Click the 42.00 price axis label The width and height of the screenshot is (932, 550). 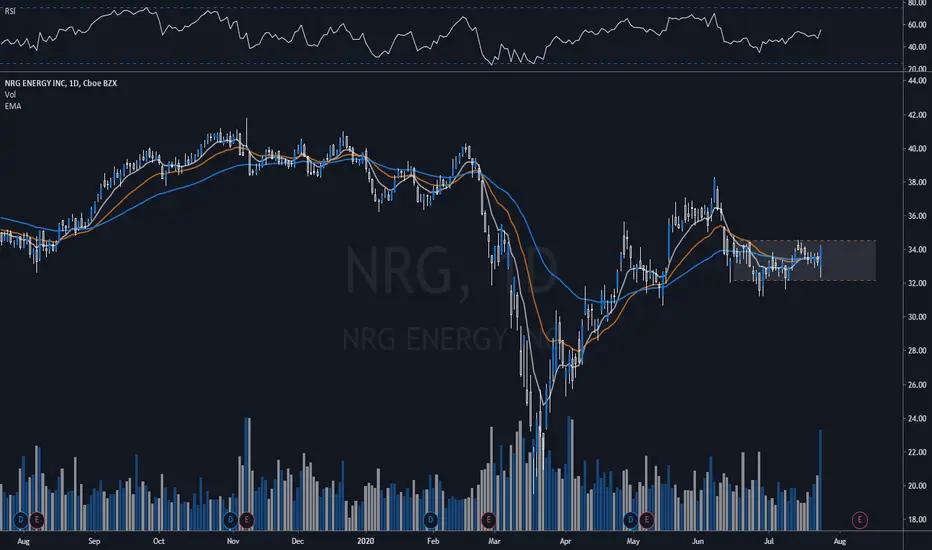[917, 115]
